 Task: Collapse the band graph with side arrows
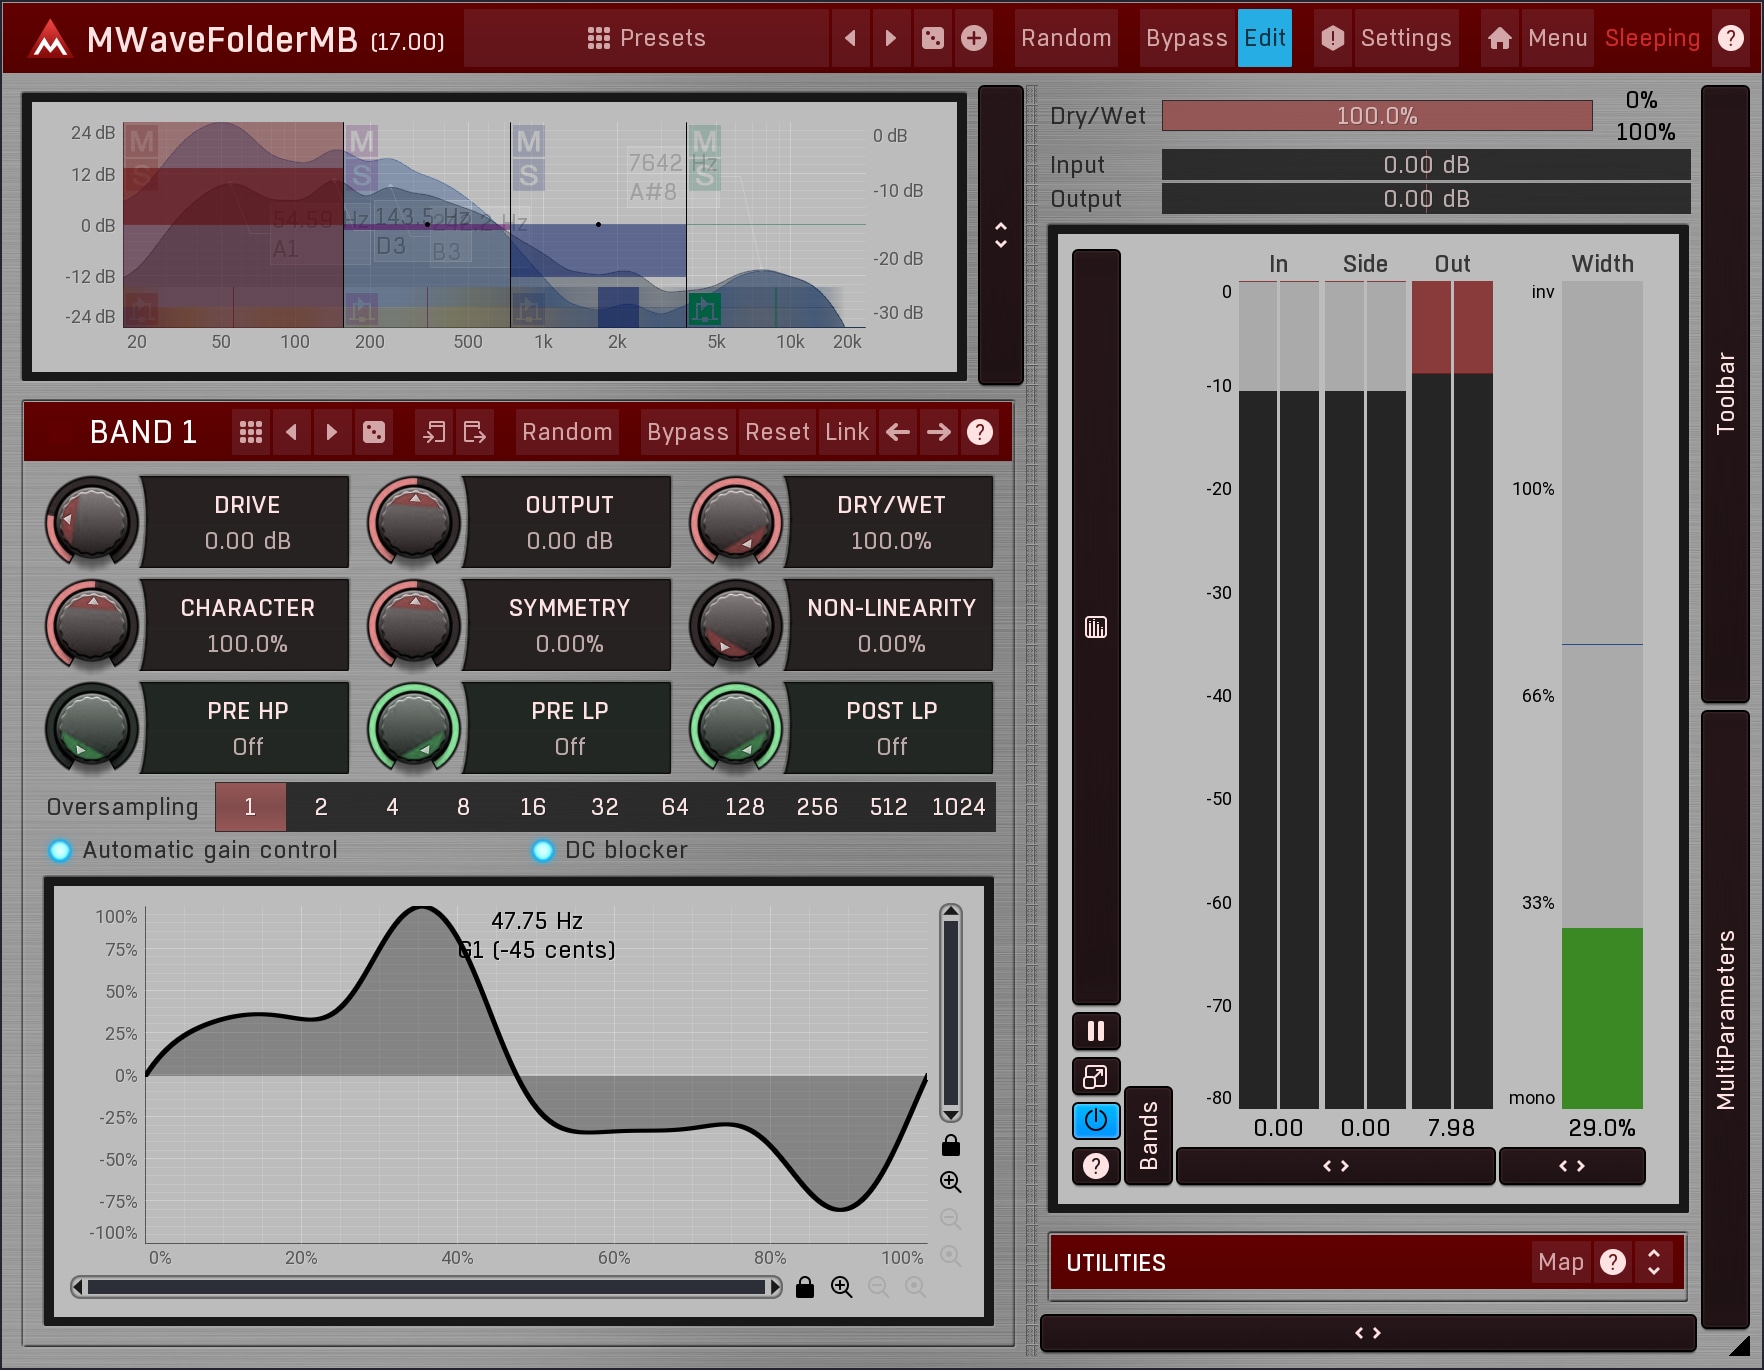[1000, 235]
